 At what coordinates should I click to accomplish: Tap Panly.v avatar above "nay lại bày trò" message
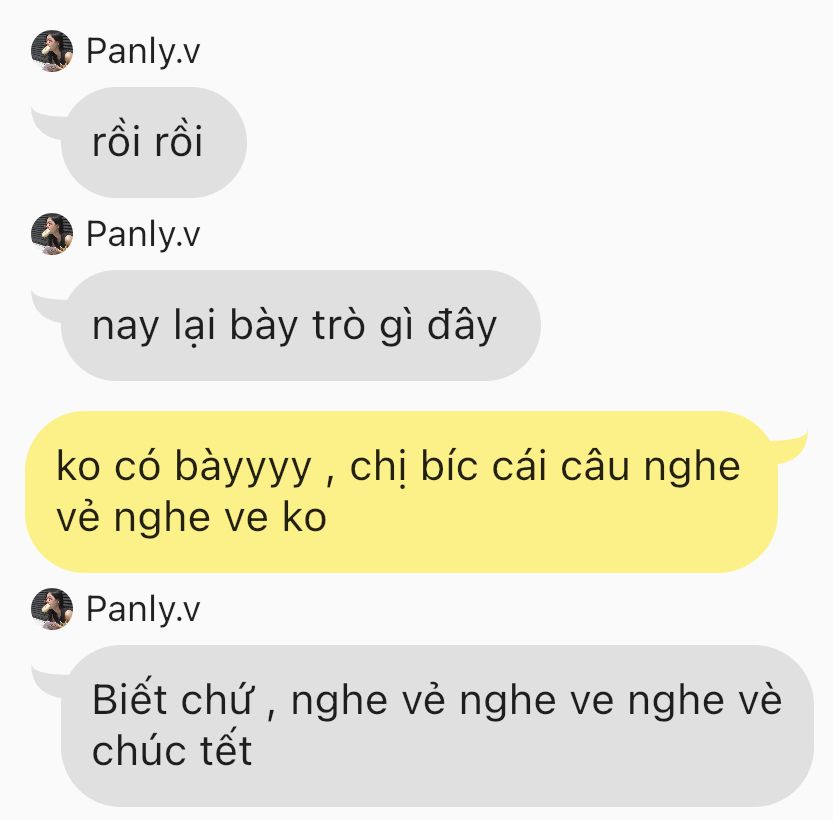[x=52, y=234]
